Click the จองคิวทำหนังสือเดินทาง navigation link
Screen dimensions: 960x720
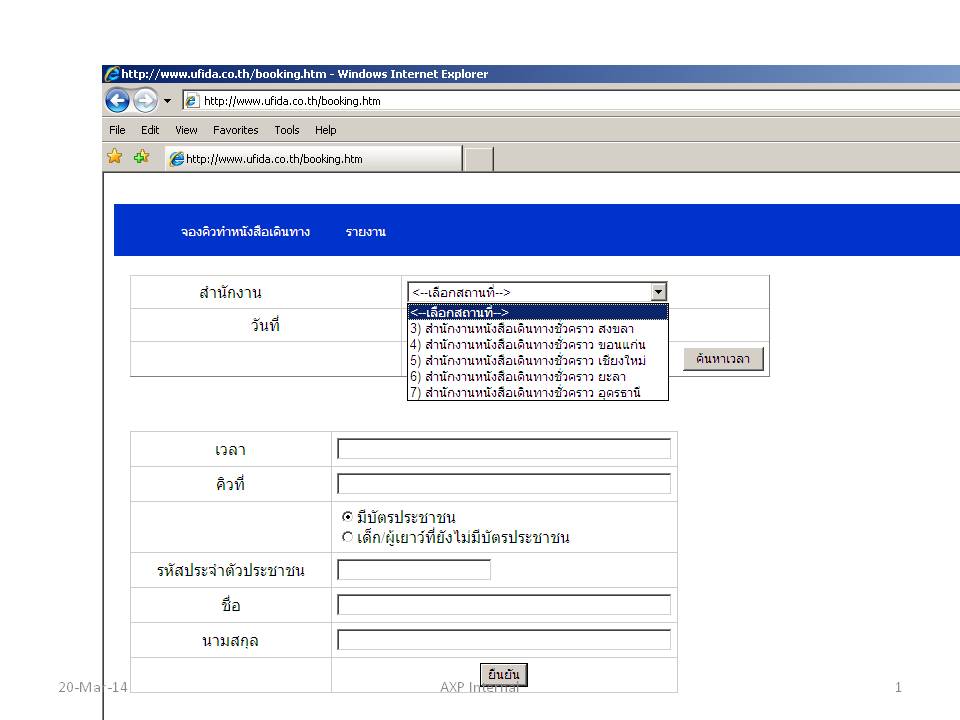pos(245,231)
